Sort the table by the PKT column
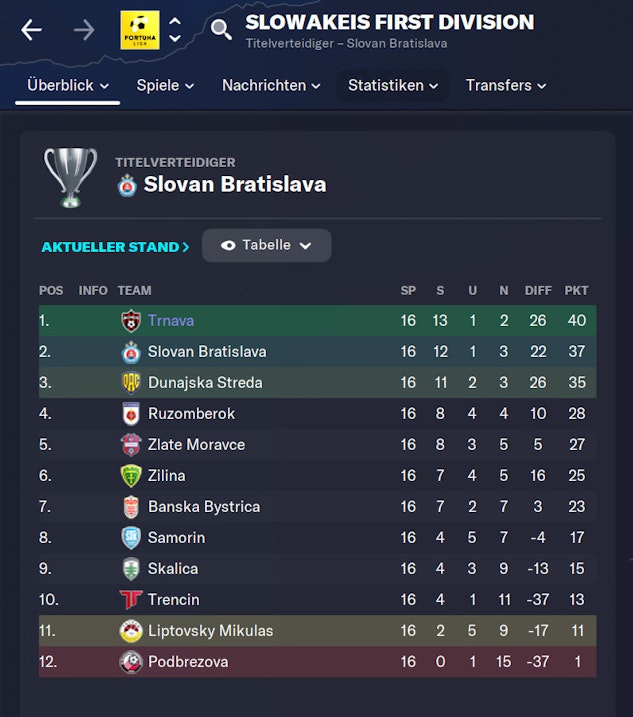This screenshot has width=633, height=717. click(576, 290)
